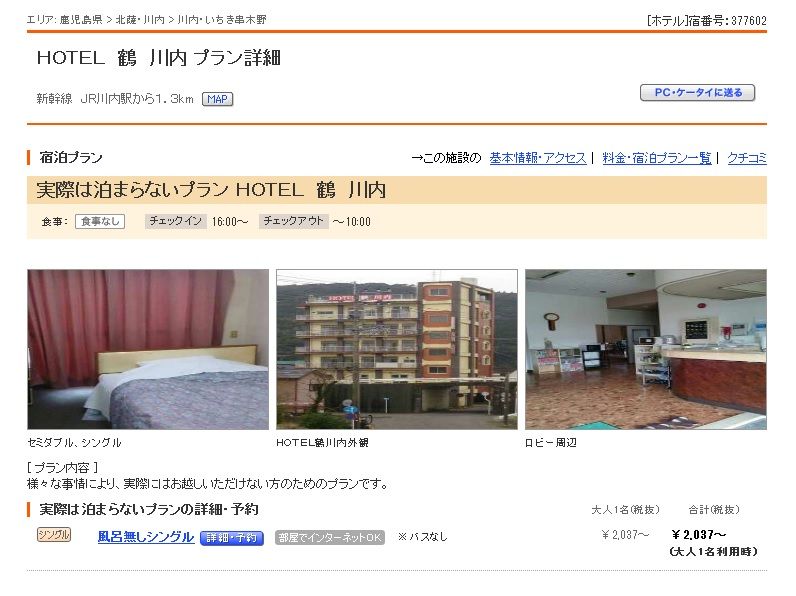View the semi-double single bedroom photo

(148, 349)
